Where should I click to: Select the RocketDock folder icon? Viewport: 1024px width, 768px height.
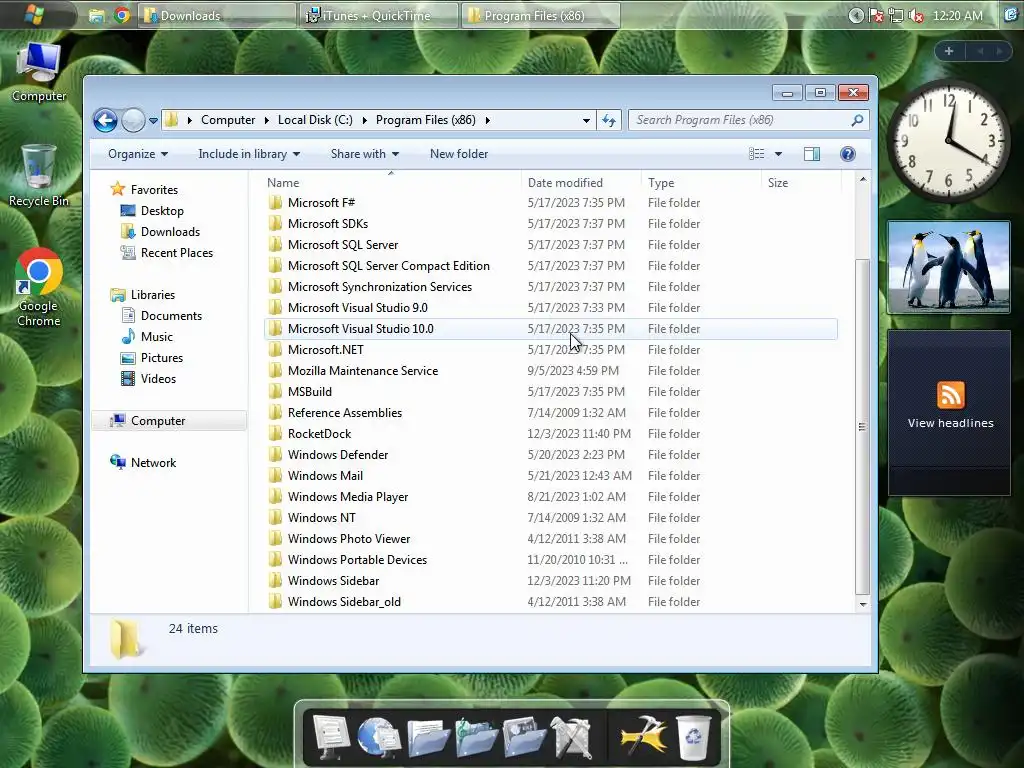(x=276, y=434)
